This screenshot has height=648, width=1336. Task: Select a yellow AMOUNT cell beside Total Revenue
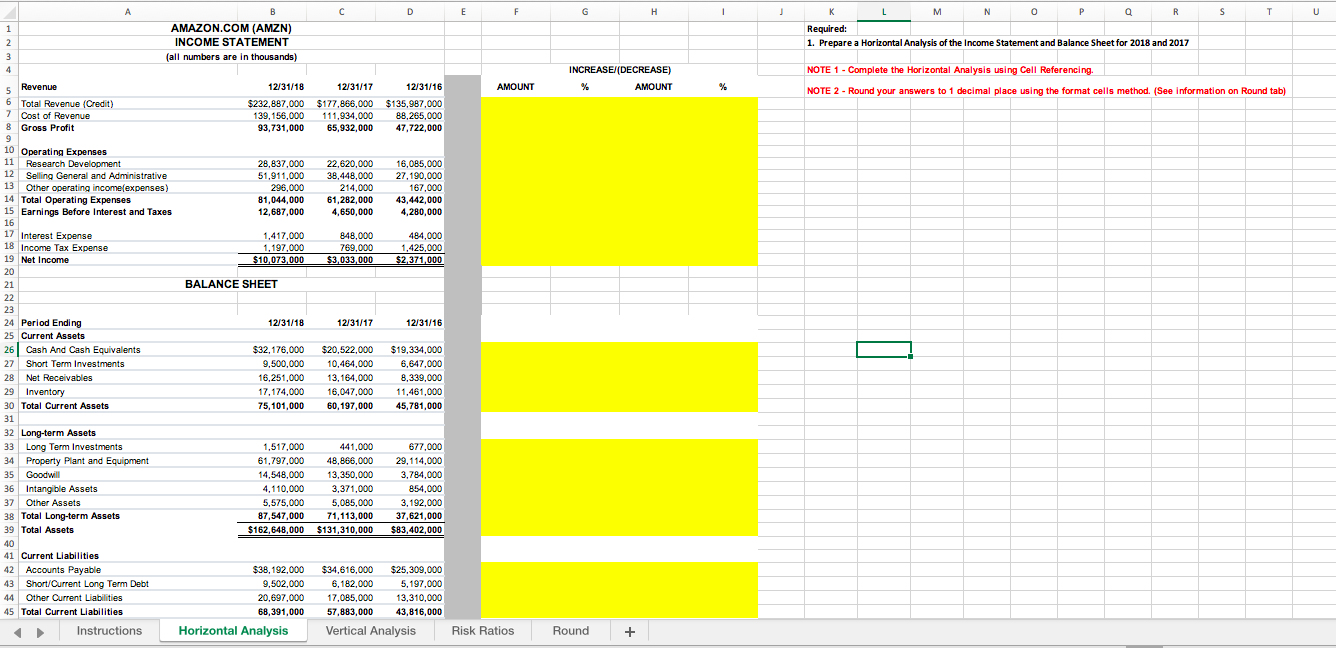(516, 103)
